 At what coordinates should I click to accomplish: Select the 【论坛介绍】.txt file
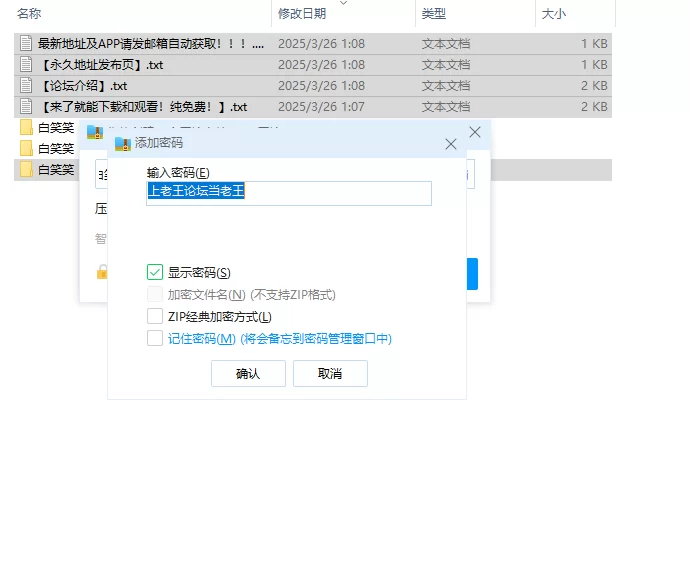[313, 86]
